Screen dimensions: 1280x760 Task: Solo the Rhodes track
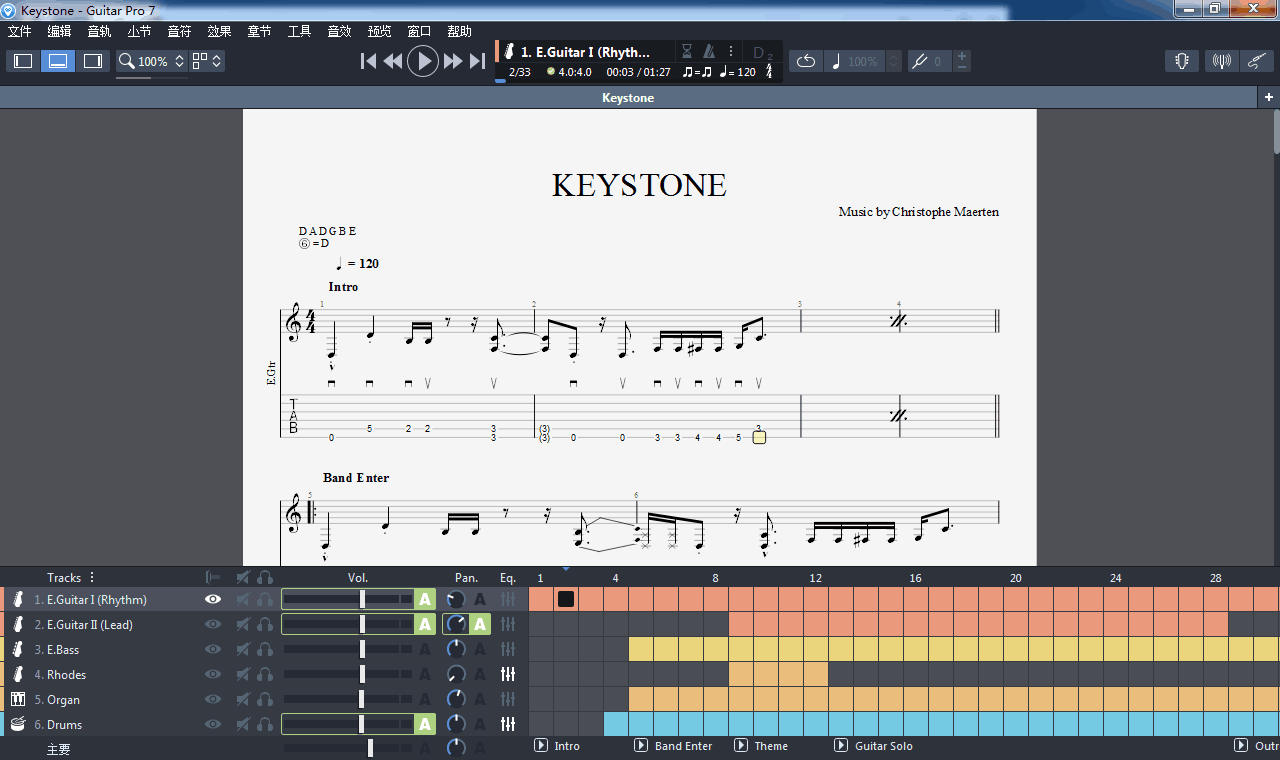[265, 674]
